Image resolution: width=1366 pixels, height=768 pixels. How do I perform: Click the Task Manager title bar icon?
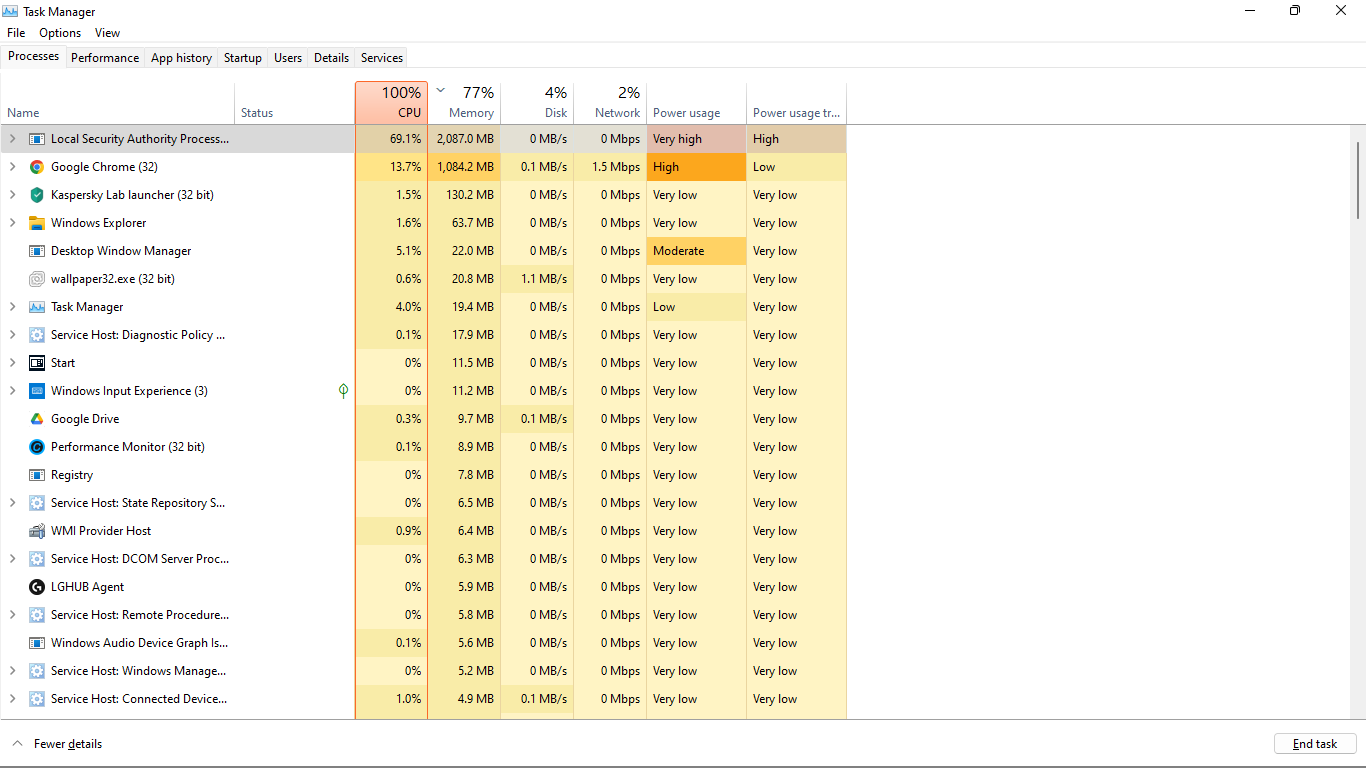click(x=11, y=11)
